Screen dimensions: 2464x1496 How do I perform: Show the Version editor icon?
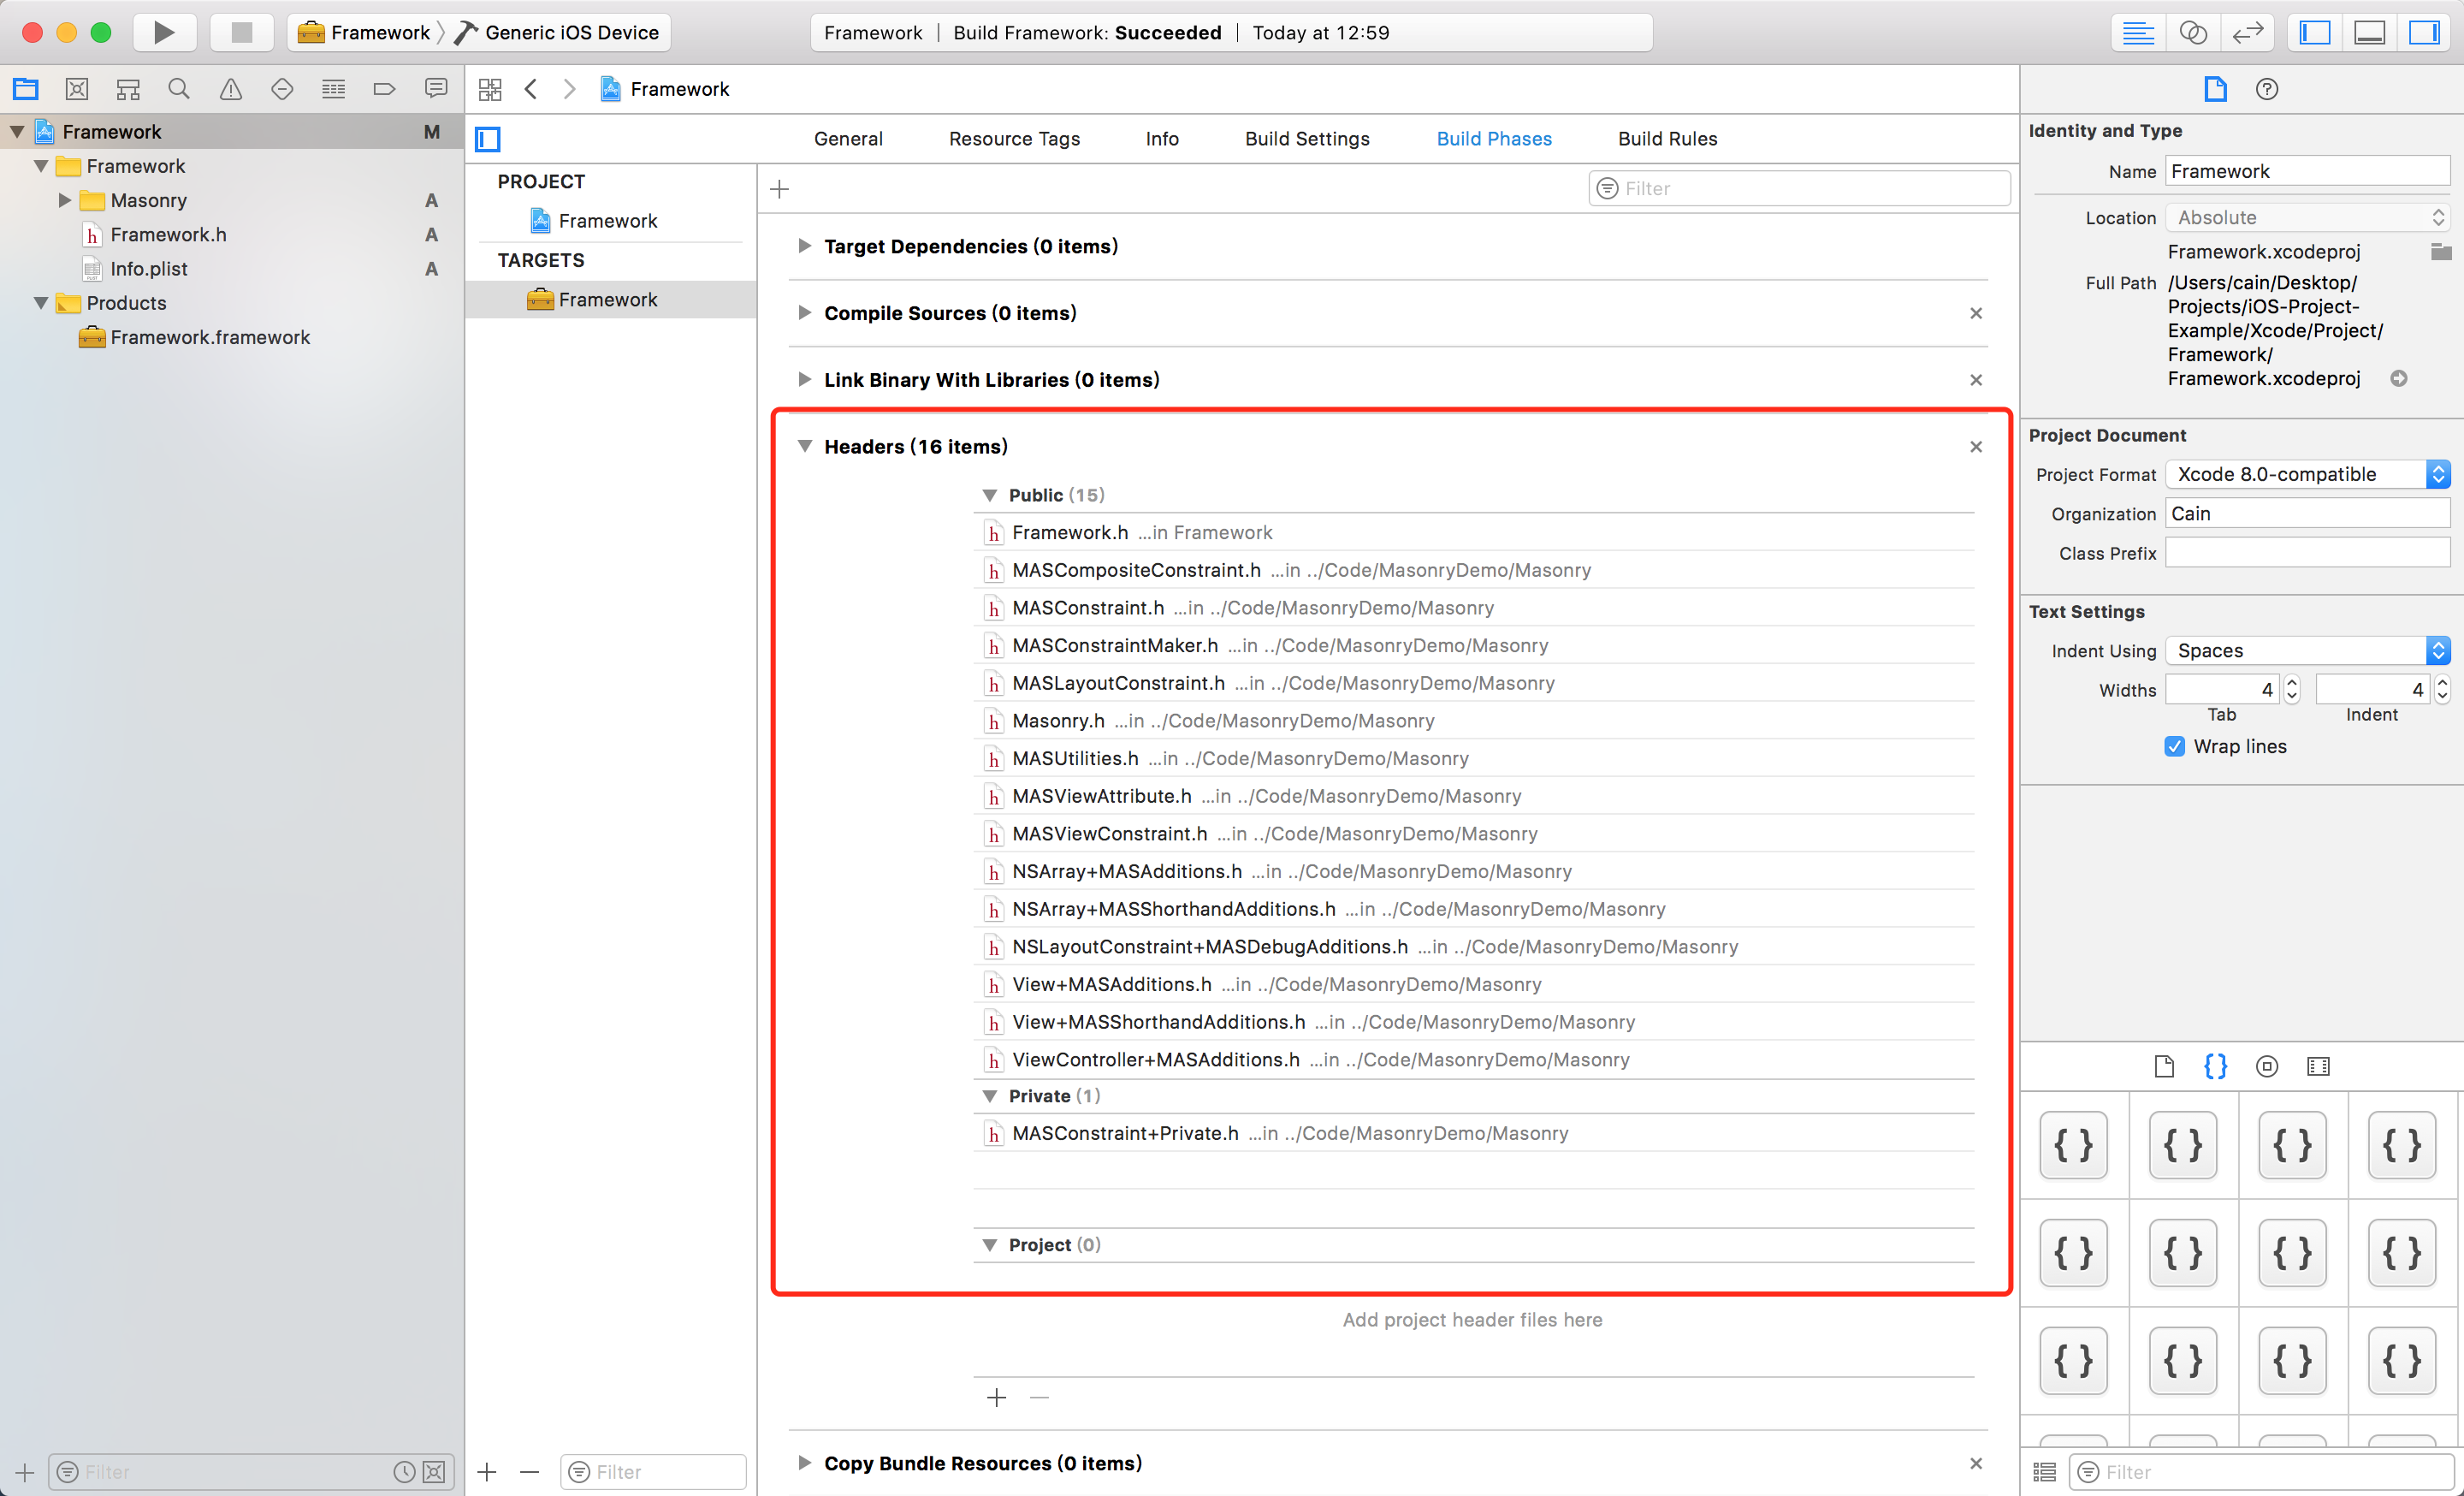point(2247,32)
